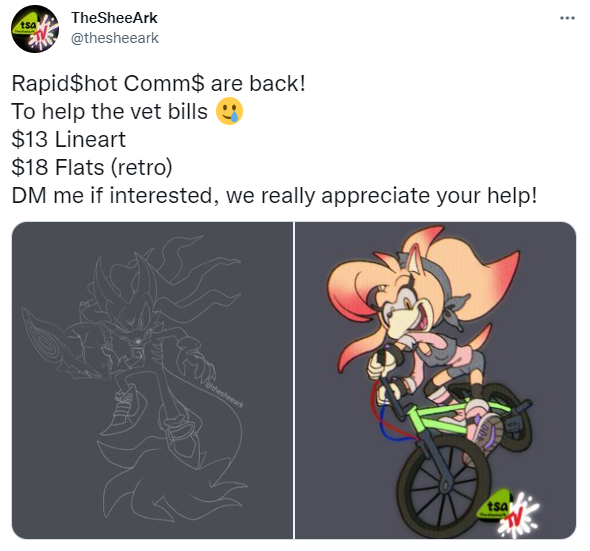Click the tsa green badge in avatar
The width and height of the screenshot is (590, 551).
(25, 27)
